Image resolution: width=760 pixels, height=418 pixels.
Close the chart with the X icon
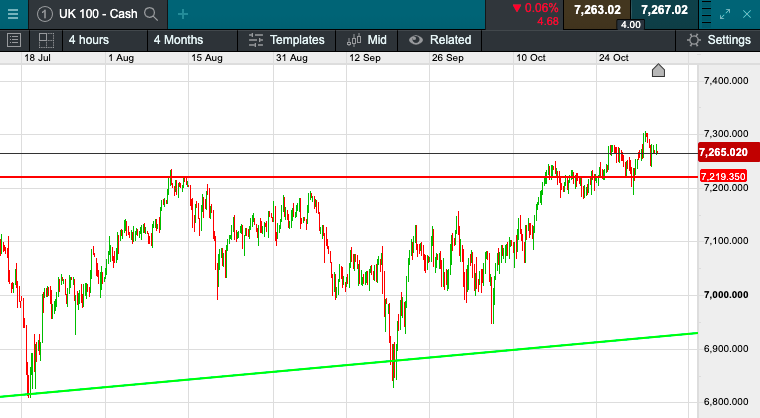pyautogui.click(x=746, y=14)
